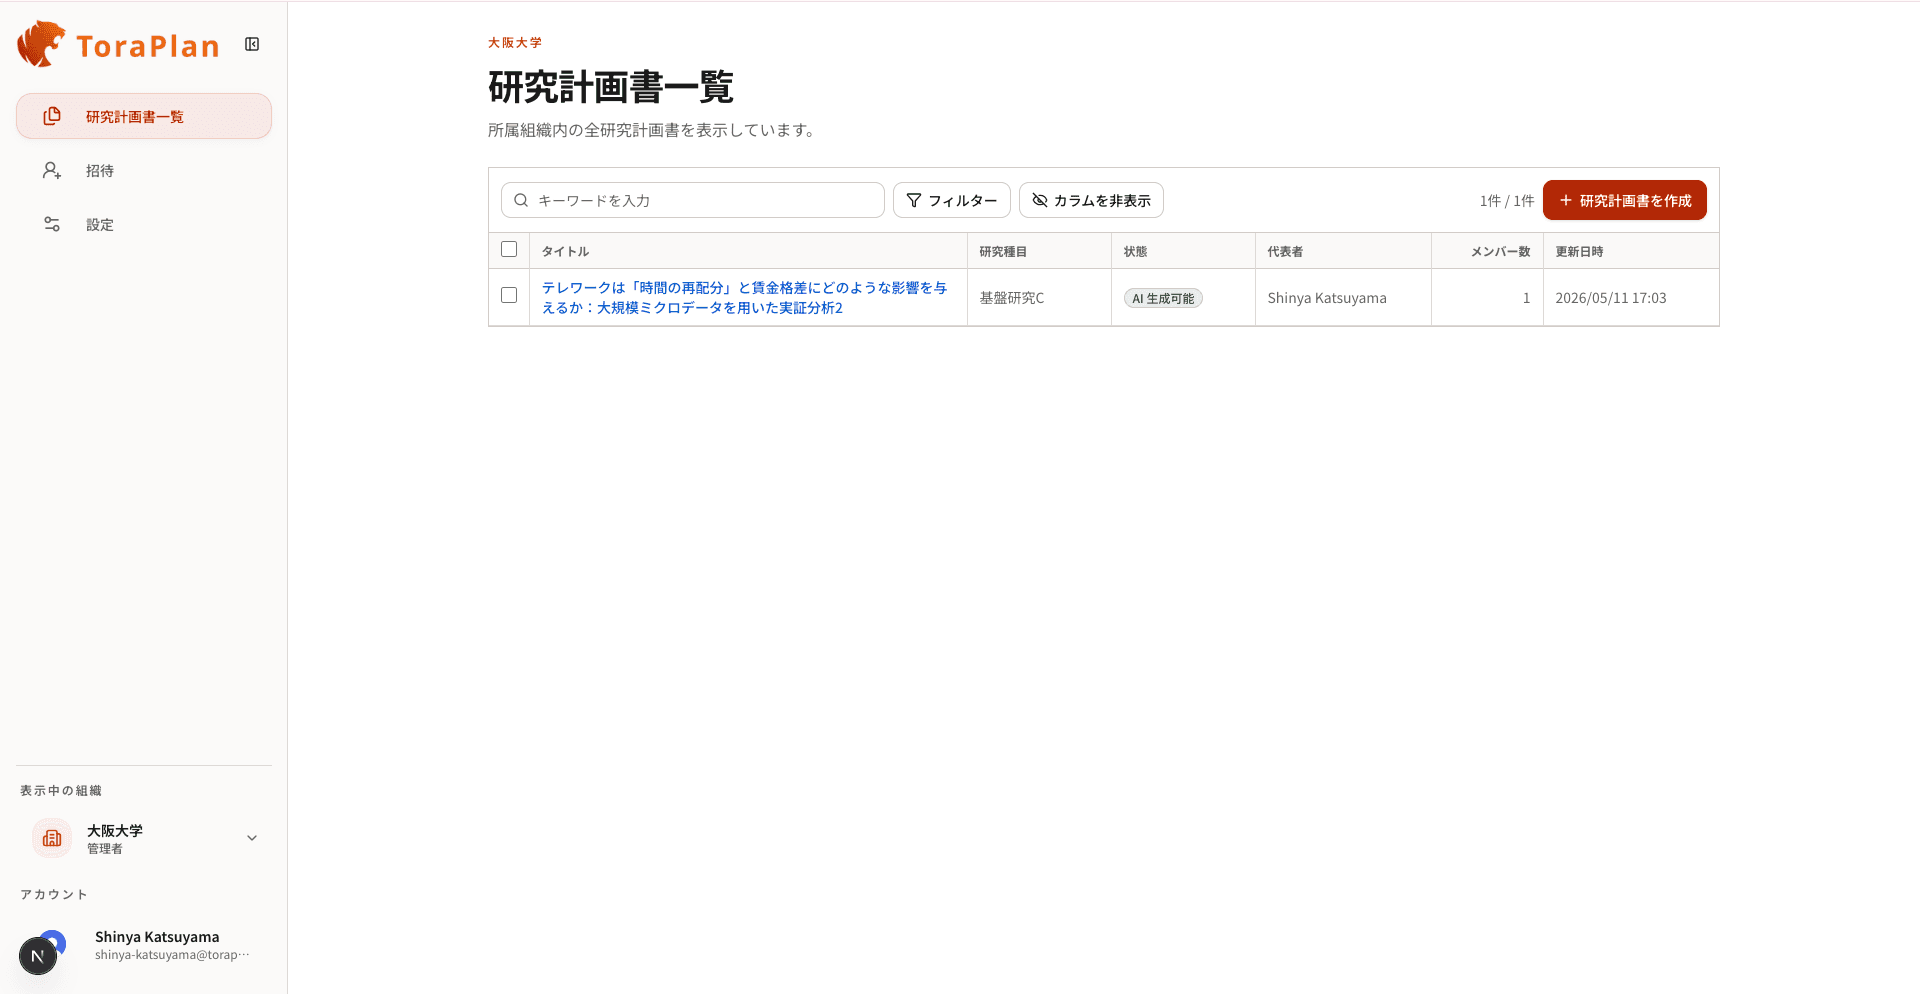Open the 招待 sidebar item
Viewport: 1920px width, 994px height.
tap(144, 170)
